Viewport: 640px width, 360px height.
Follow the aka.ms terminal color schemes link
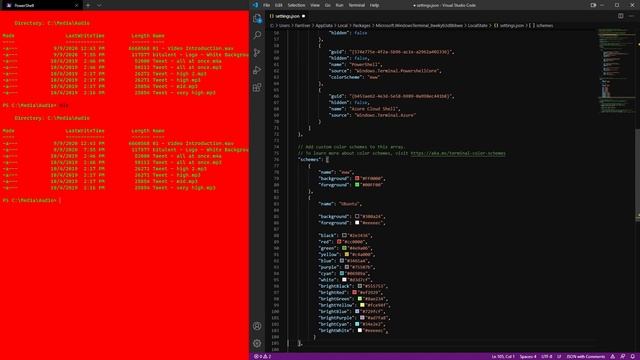(458, 153)
